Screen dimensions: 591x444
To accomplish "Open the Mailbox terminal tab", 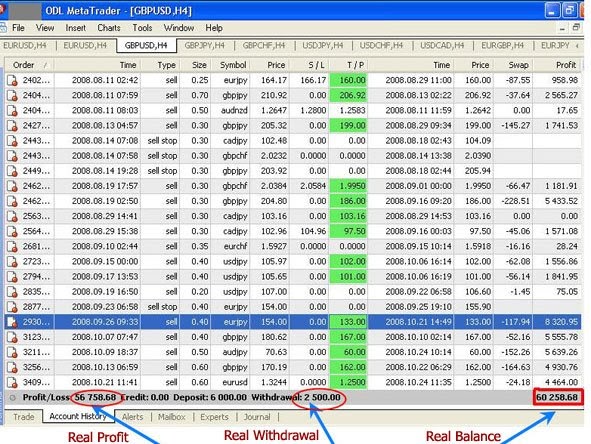I will click(171, 417).
